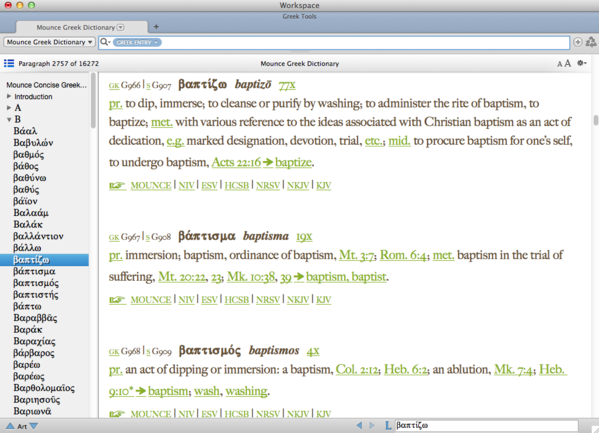The width and height of the screenshot is (599, 433).
Task: Increase text size with large A
Action: [568, 63]
